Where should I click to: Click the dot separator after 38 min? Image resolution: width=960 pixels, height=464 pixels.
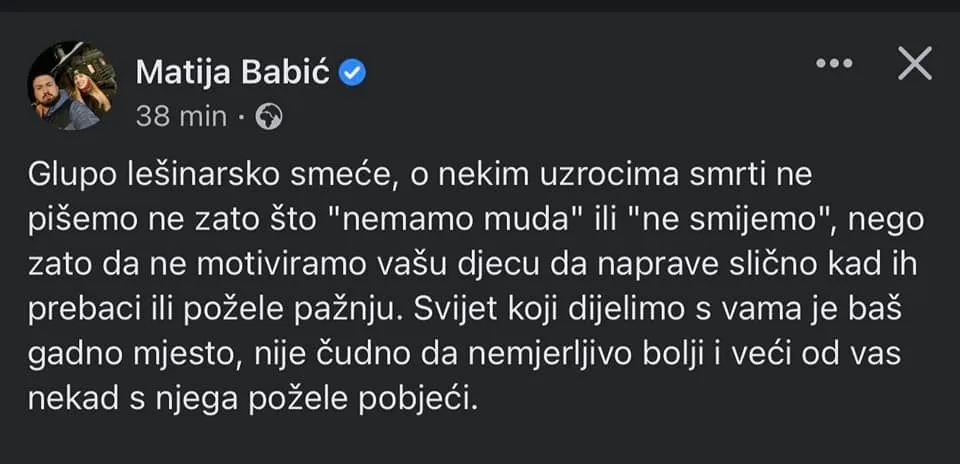pyautogui.click(x=242, y=116)
